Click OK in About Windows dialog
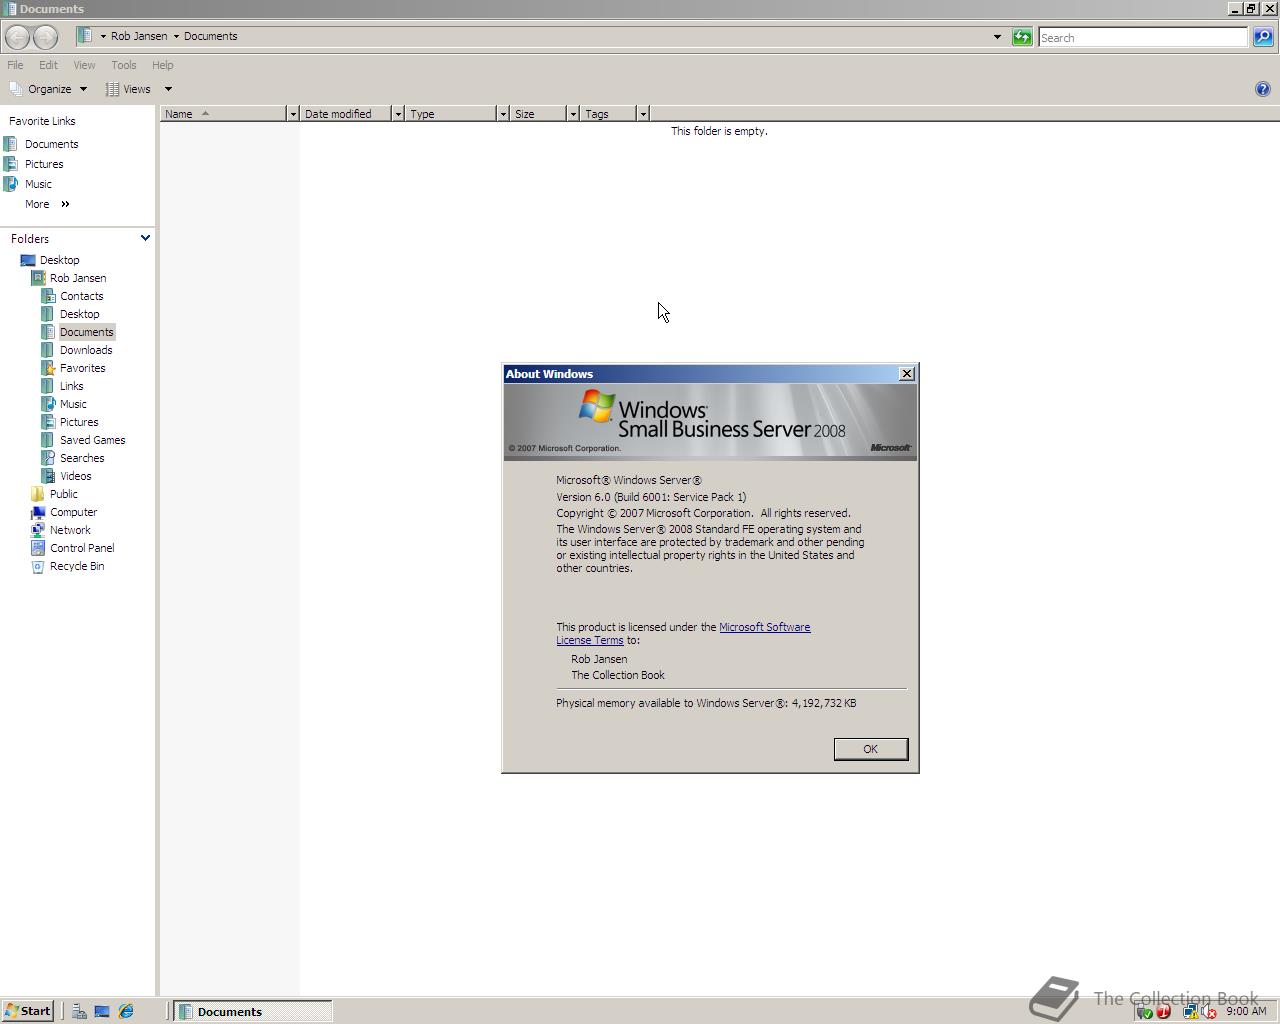Screen dimensions: 1280x1024 [x=870, y=749]
